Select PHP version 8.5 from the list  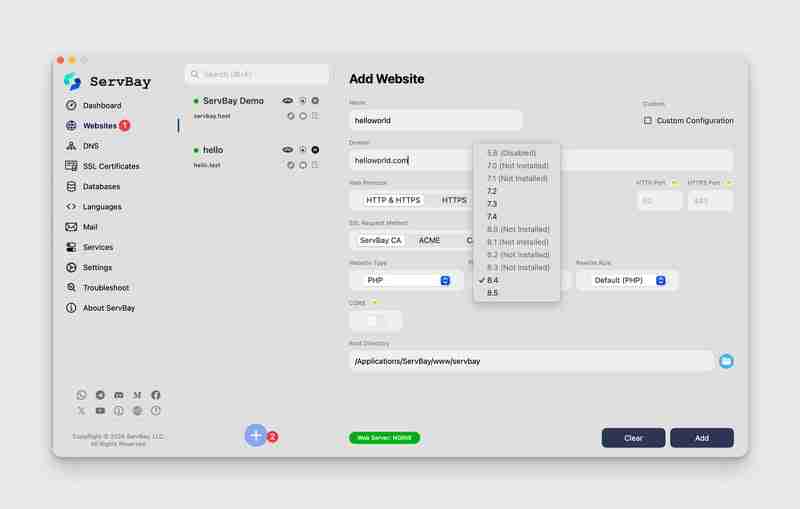492,293
